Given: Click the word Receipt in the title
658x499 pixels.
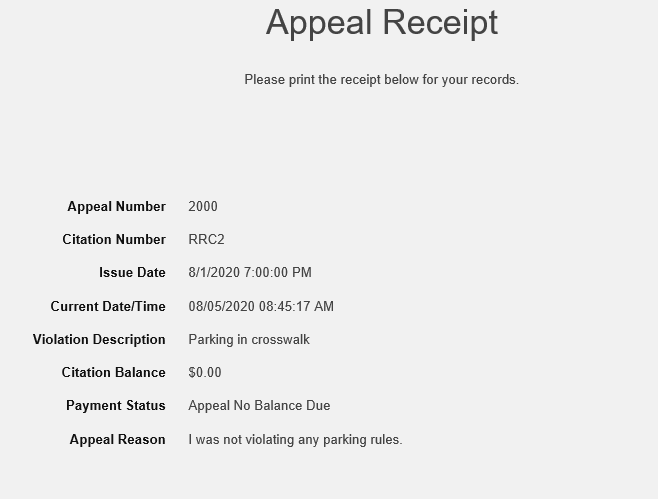Looking at the screenshot, I should pyautogui.click(x=440, y=23).
